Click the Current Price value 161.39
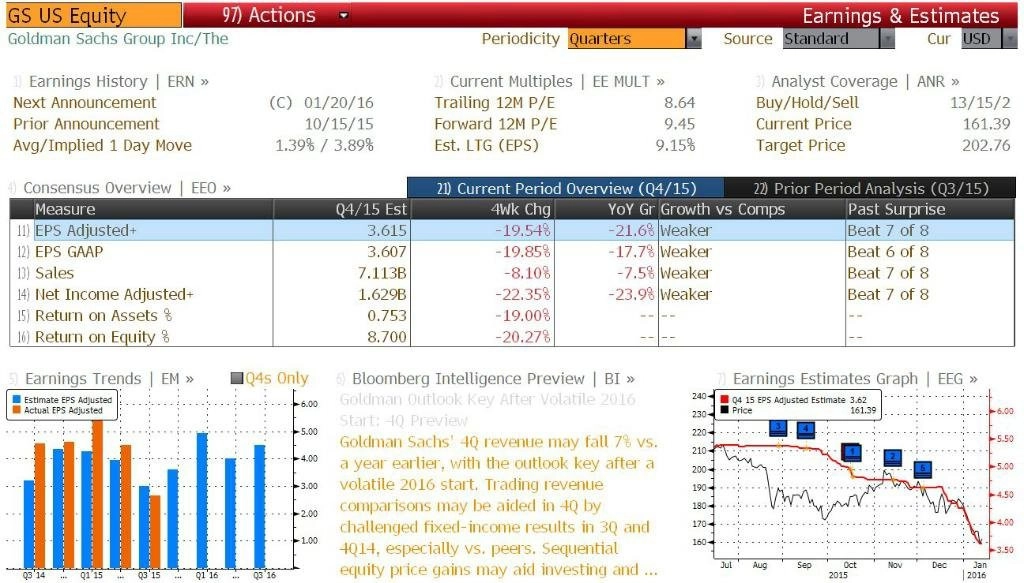The width and height of the screenshot is (1024, 583). tap(986, 124)
